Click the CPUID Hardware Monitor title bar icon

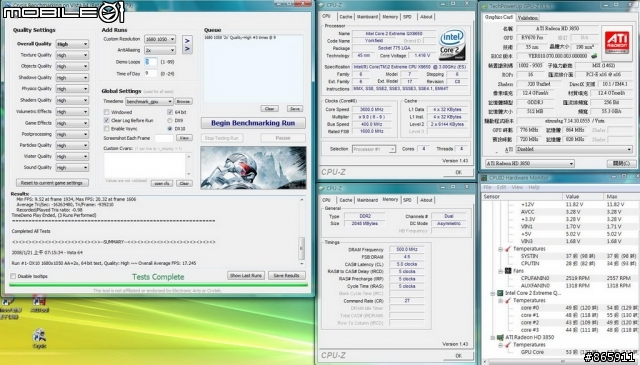484,178
